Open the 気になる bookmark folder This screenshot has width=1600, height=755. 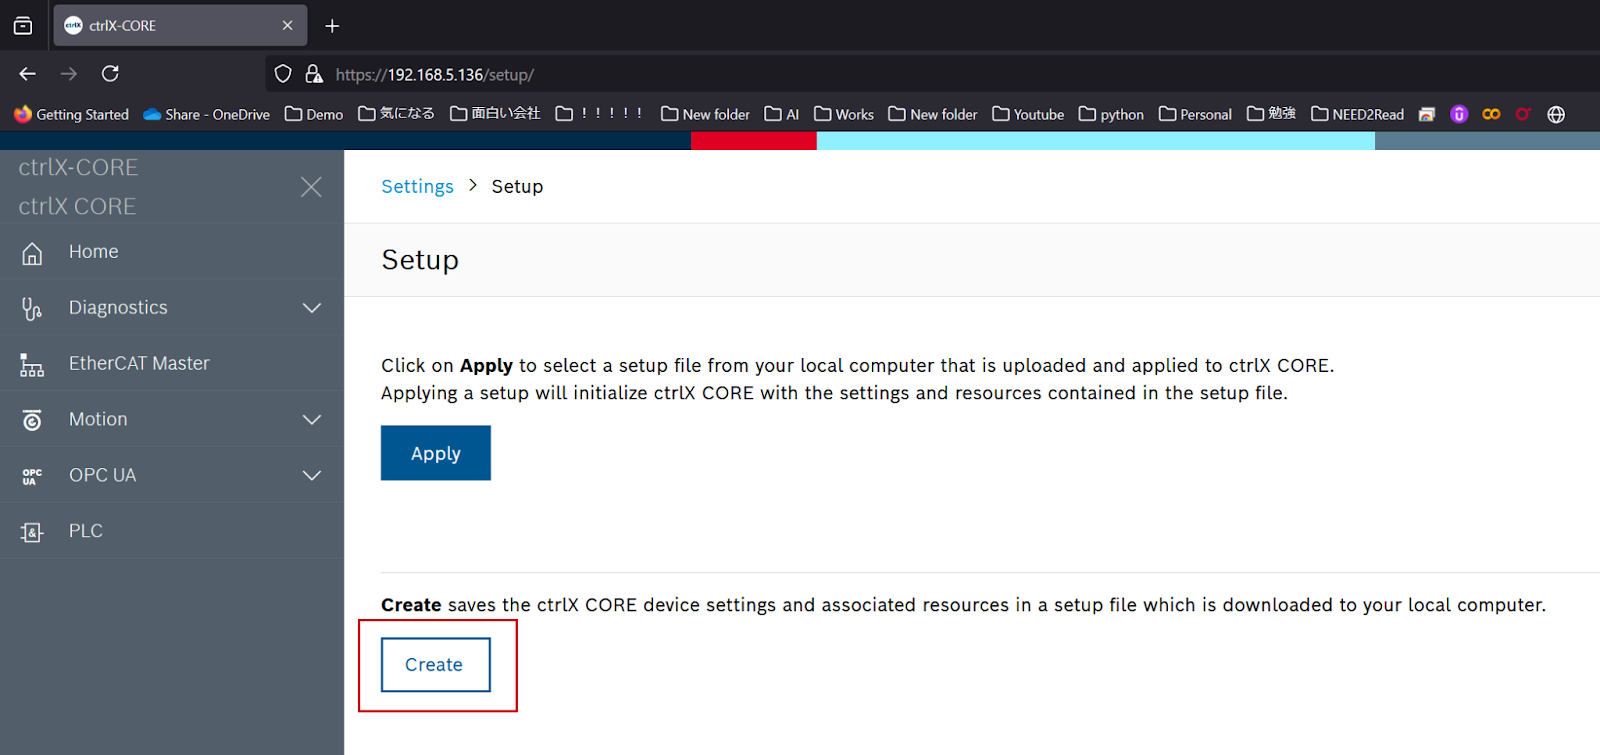coord(396,114)
